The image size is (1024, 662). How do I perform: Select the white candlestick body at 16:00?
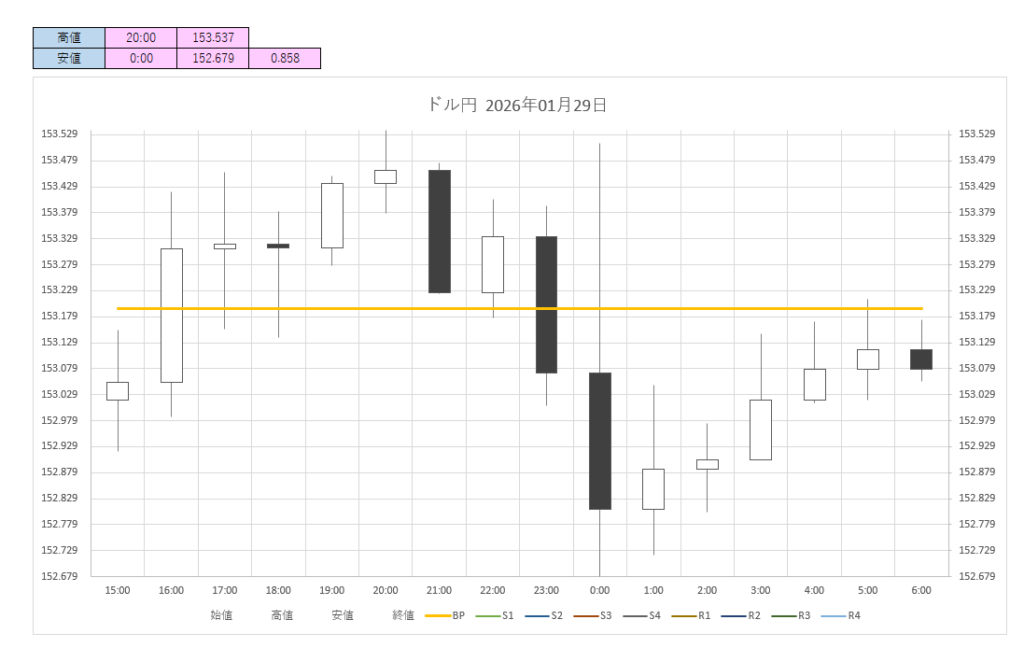pos(171,315)
